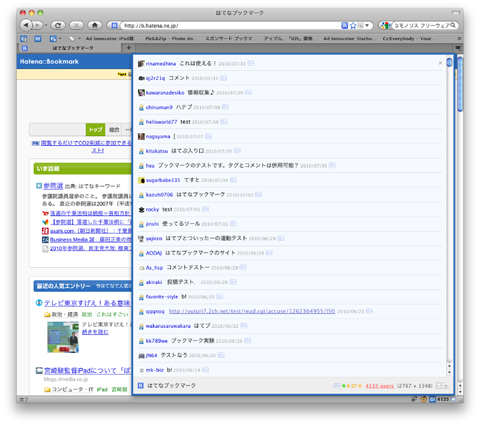Select the 総合 tab on Hatena page

tap(114, 130)
